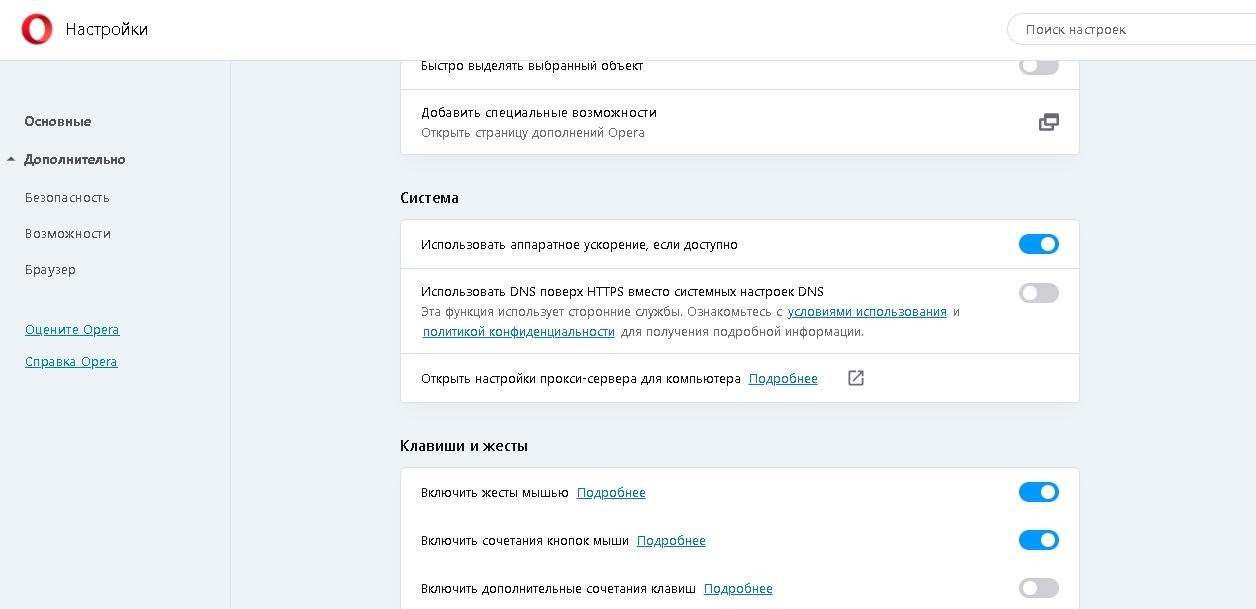Disable hardware acceleration toggle
Image resolution: width=1256 pixels, height=609 pixels.
coord(1038,244)
